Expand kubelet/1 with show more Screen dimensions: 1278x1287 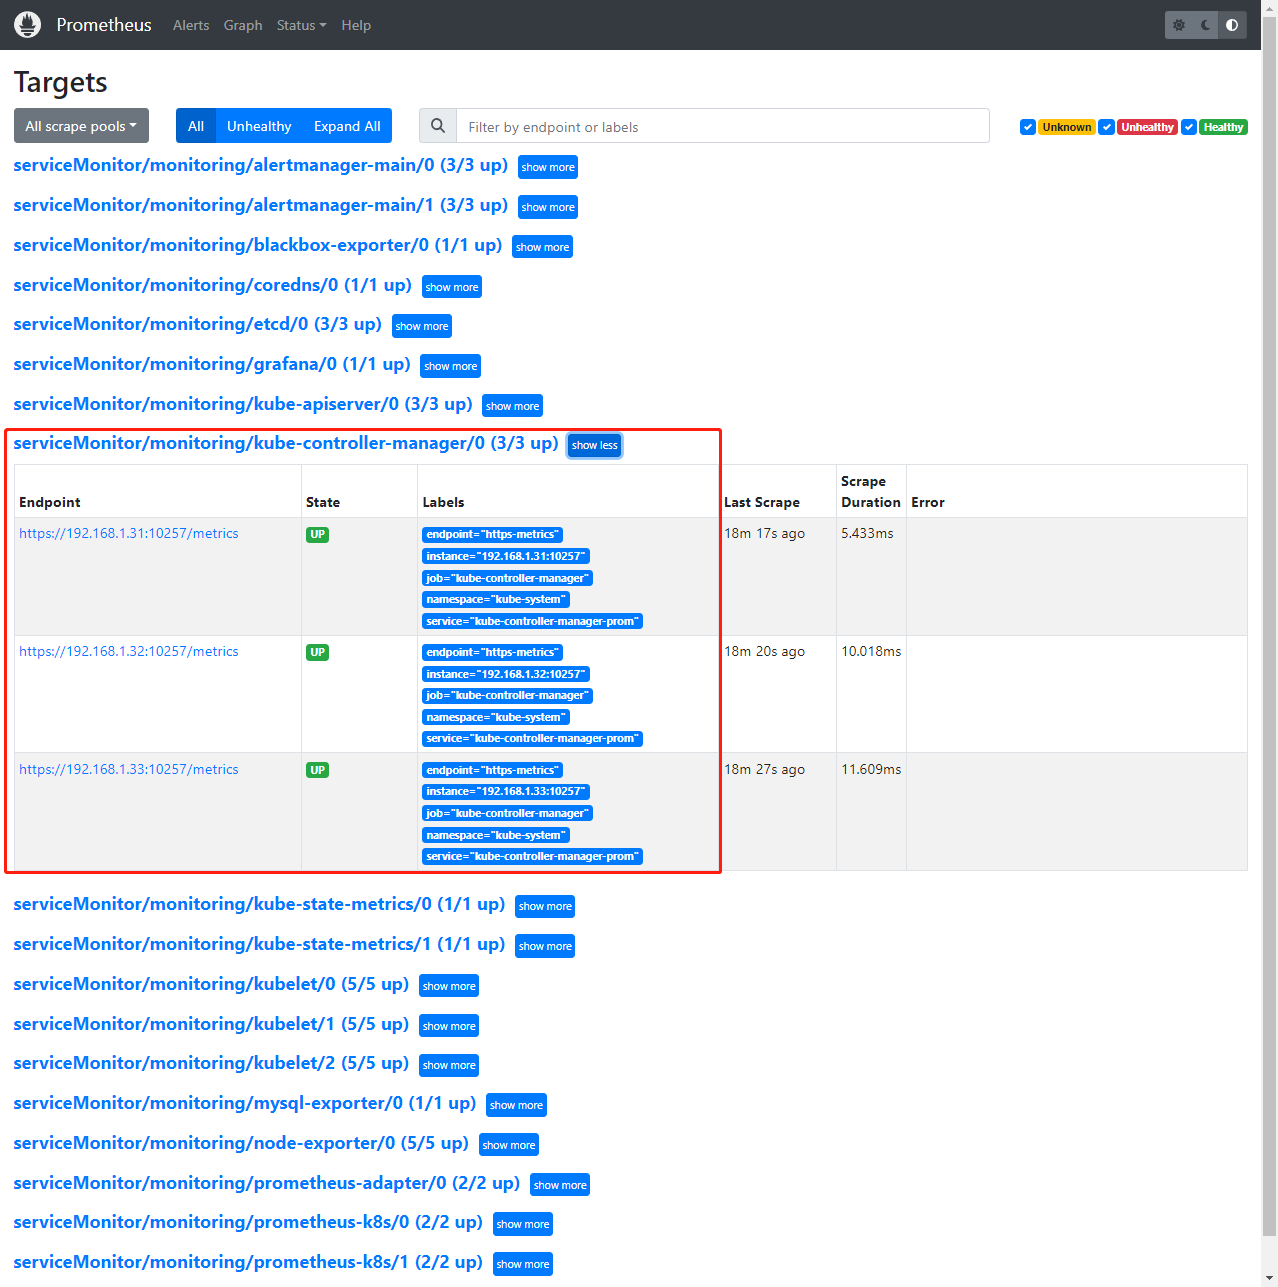[449, 1026]
